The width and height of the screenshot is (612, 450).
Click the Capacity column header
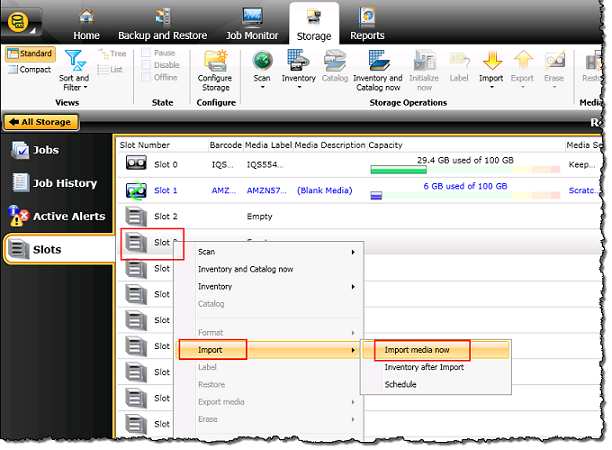tap(386, 145)
